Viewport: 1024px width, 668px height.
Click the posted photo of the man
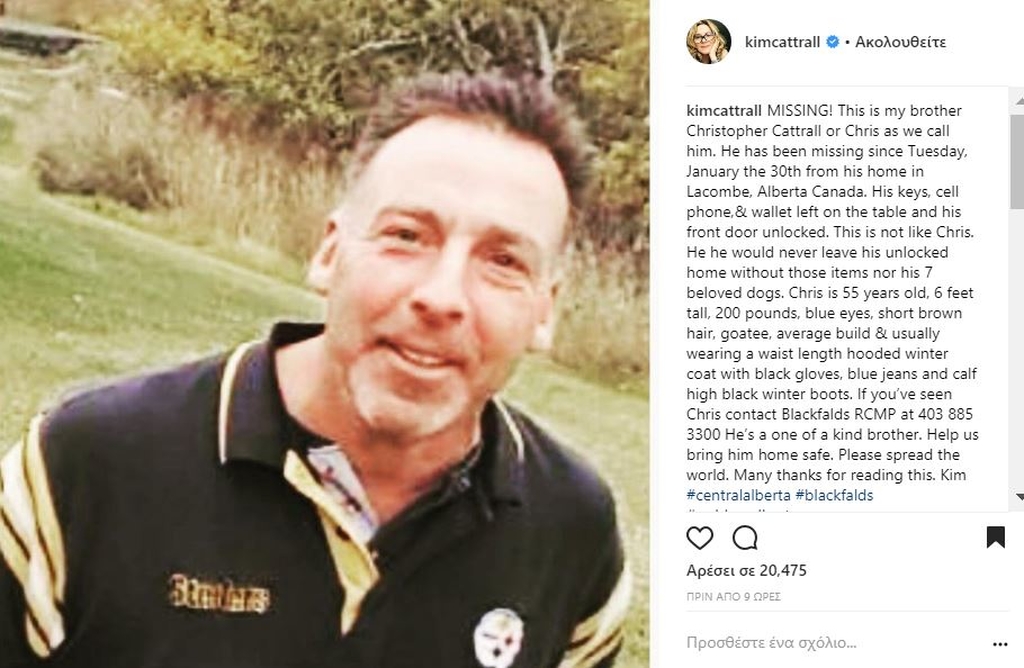tap(325, 334)
